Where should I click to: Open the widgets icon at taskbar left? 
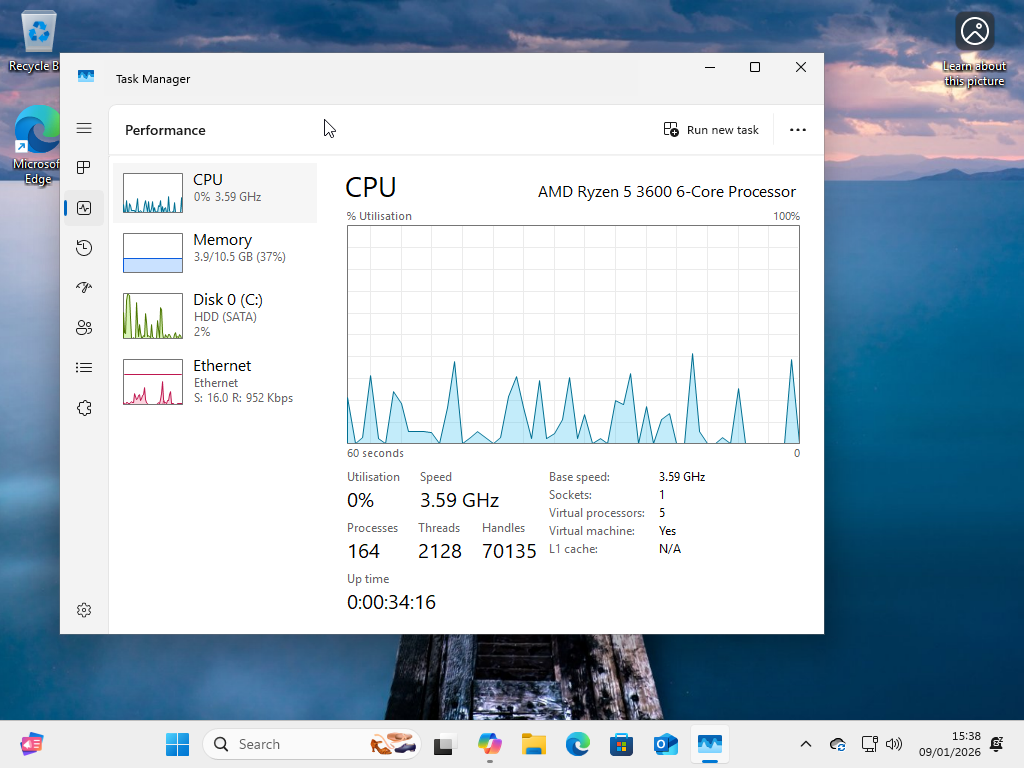31,744
